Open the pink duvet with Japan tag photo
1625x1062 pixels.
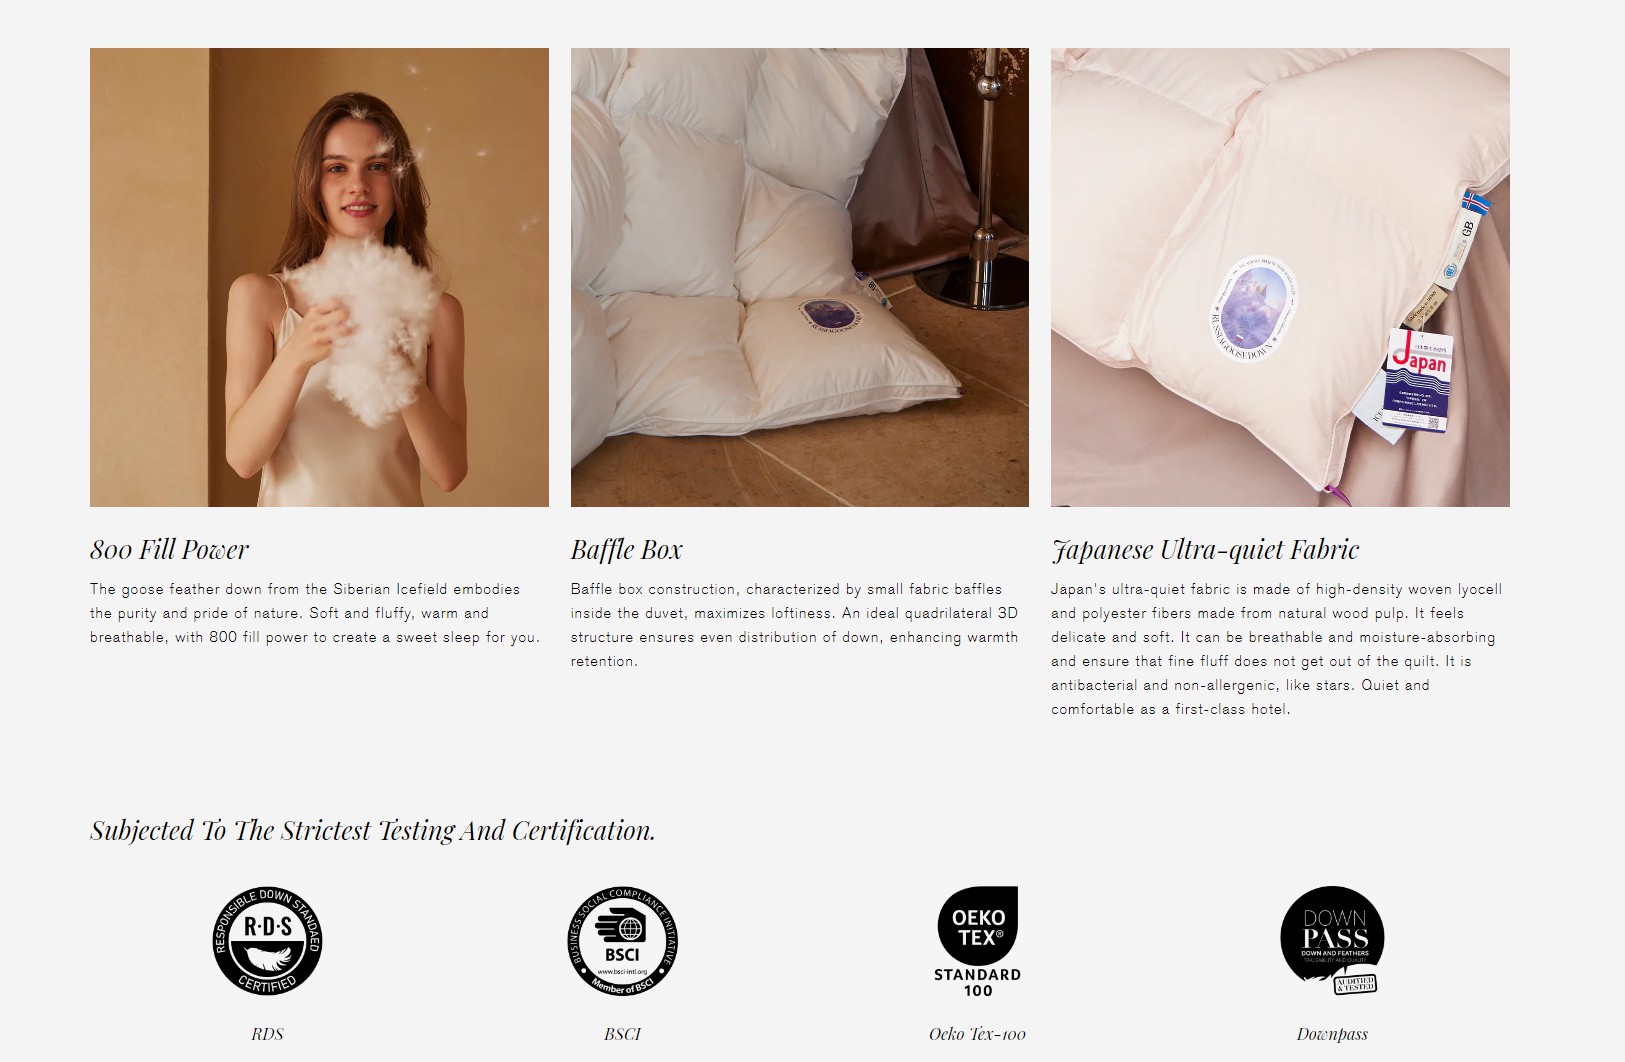coord(1280,277)
